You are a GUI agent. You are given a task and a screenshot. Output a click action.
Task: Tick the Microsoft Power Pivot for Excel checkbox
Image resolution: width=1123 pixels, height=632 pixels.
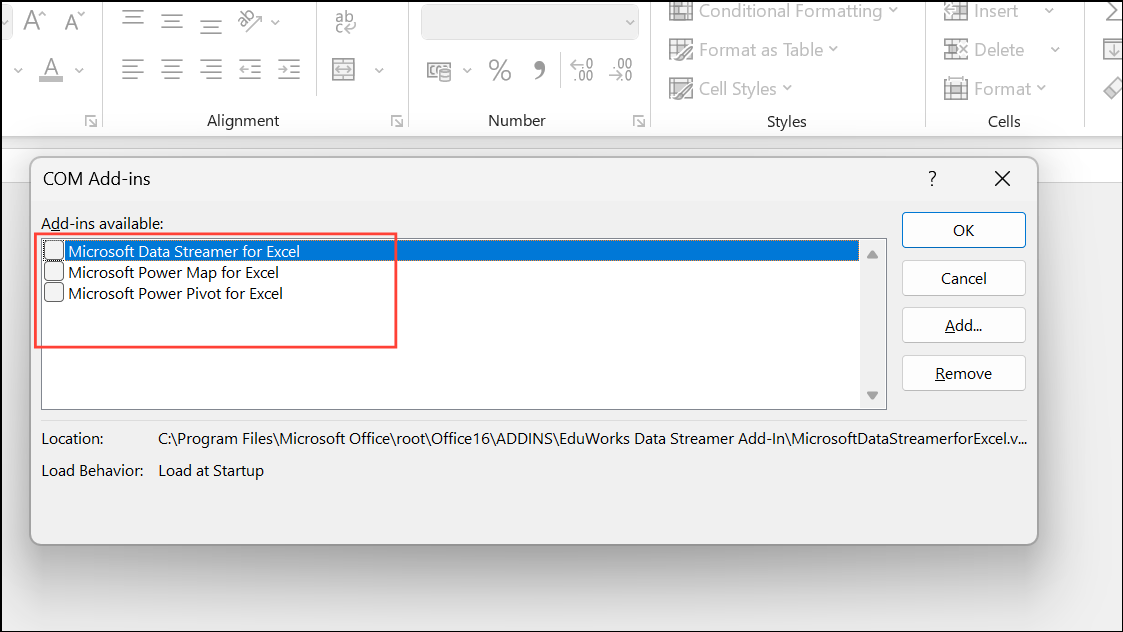point(54,293)
